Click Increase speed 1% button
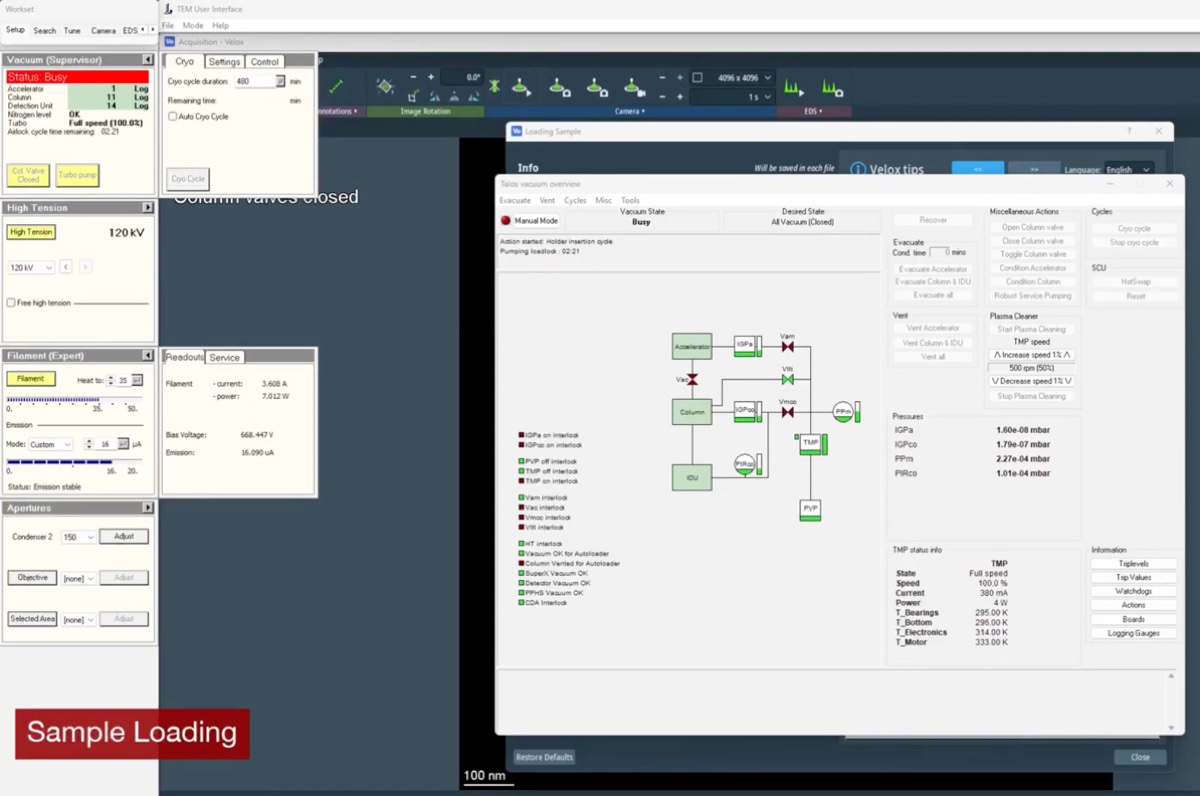The image size is (1200, 796). 1033,355
